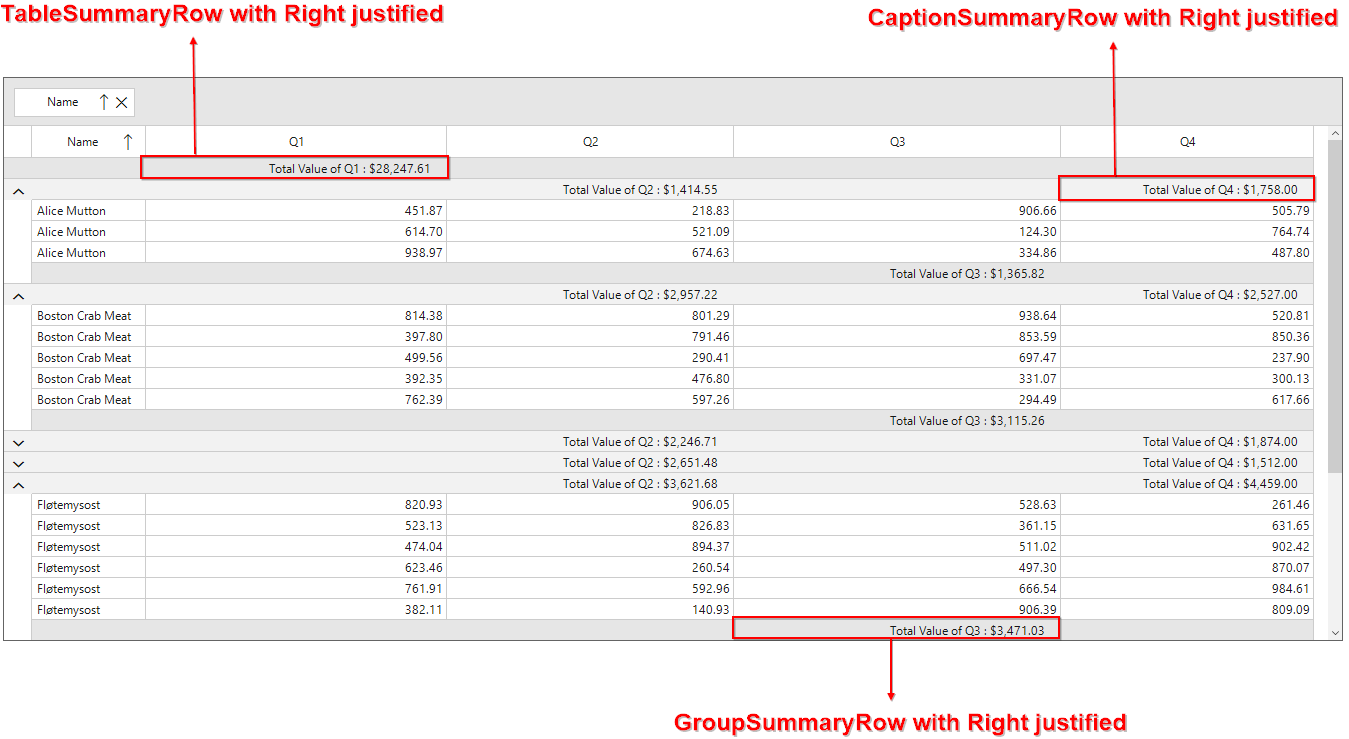1349x739 pixels.
Task: Select the cell with value 218.83
Action: 590,211
